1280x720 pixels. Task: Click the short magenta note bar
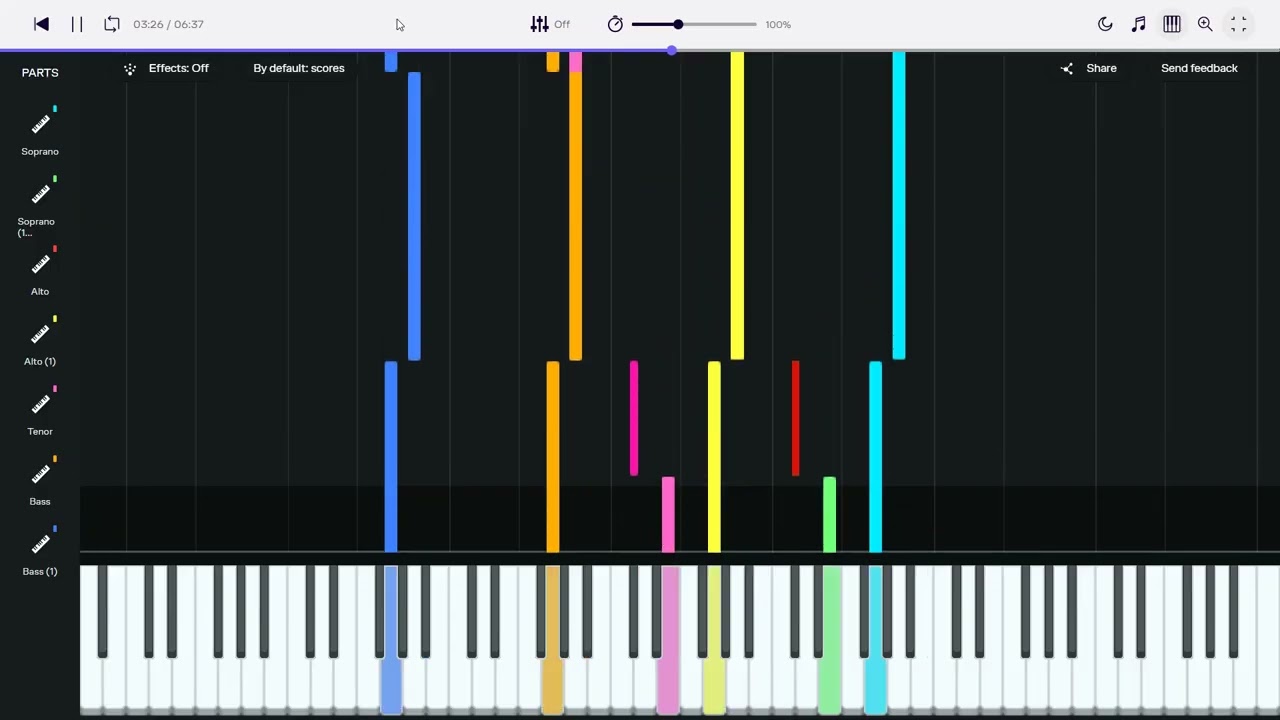pos(634,419)
